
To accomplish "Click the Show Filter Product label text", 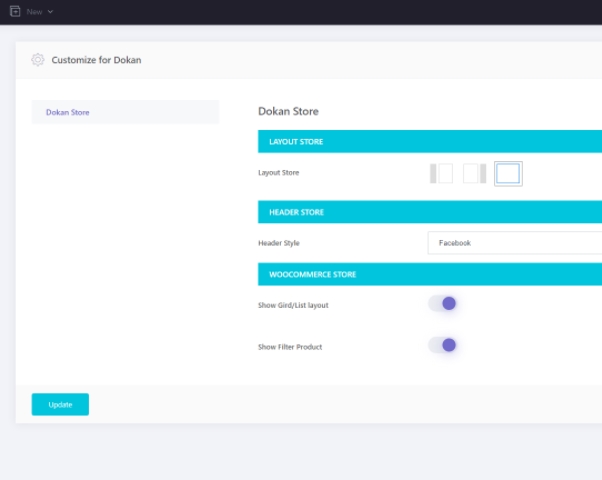I will 290,347.
